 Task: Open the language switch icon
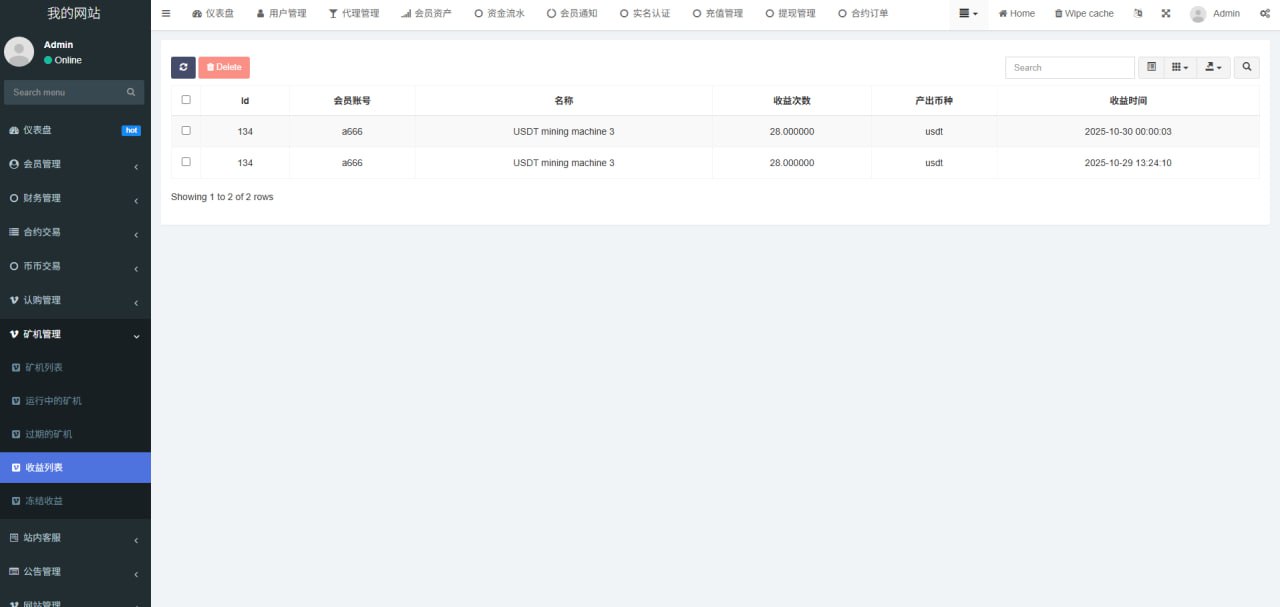[x=1138, y=14]
